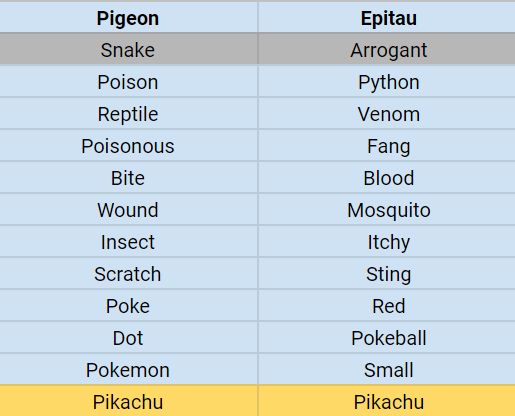Click the Snake cell
The height and width of the screenshot is (416, 515).
pyautogui.click(x=128, y=49)
